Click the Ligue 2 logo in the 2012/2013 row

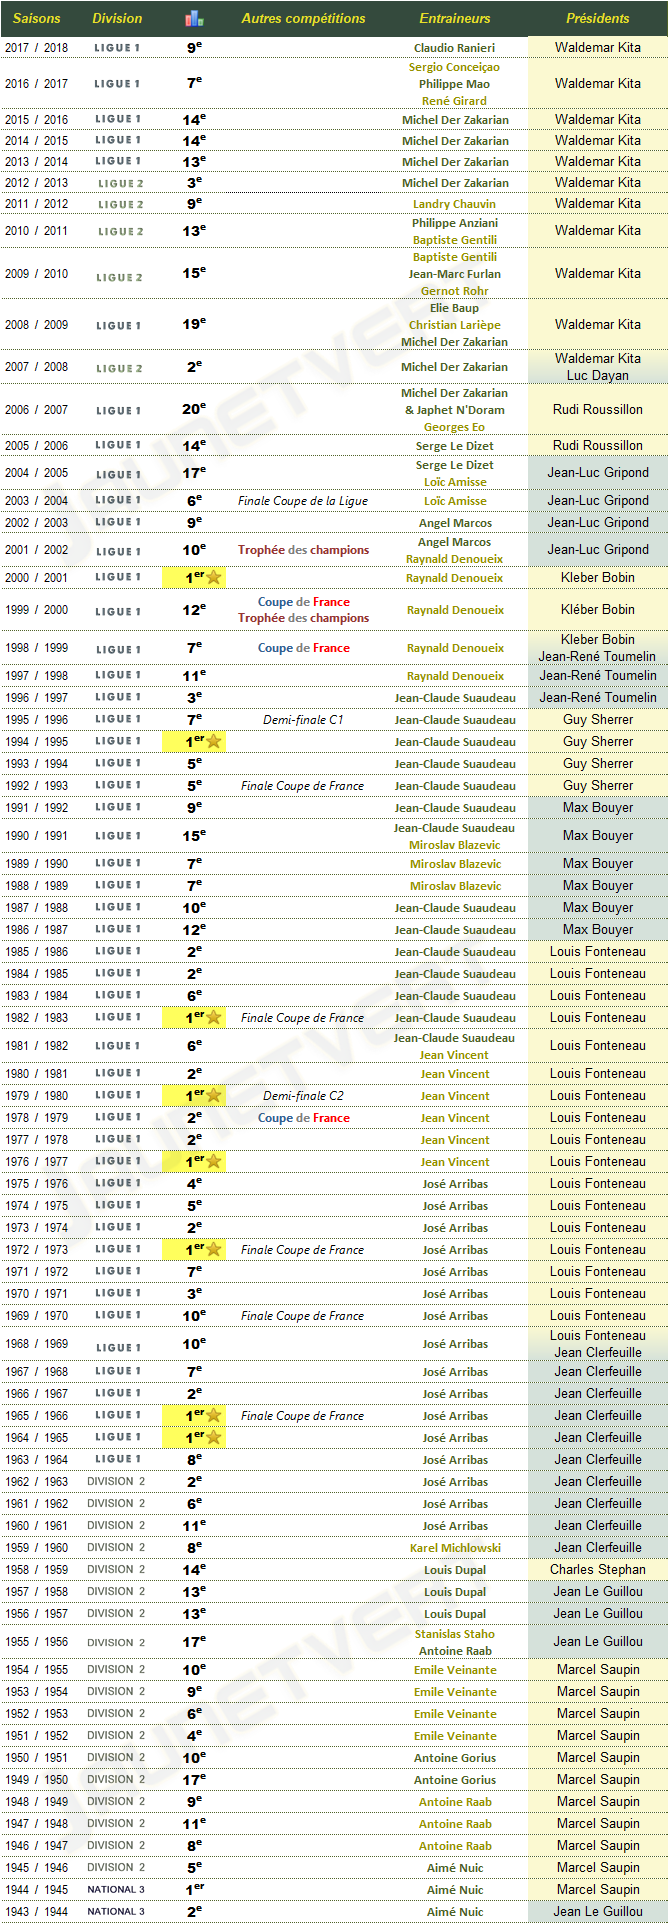point(120,184)
